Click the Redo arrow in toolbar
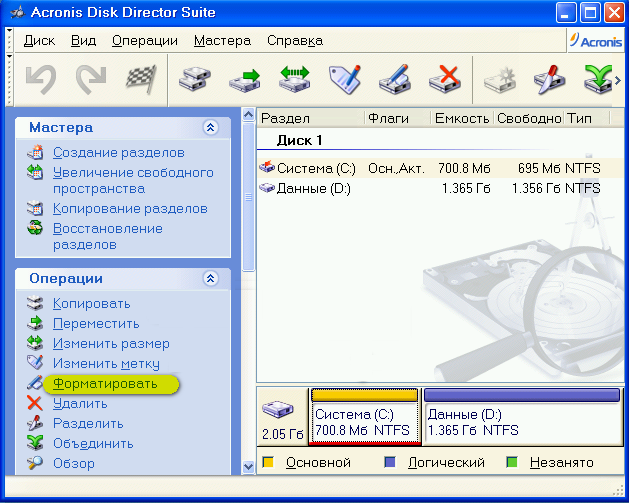This screenshot has height=503, width=630. (x=91, y=80)
